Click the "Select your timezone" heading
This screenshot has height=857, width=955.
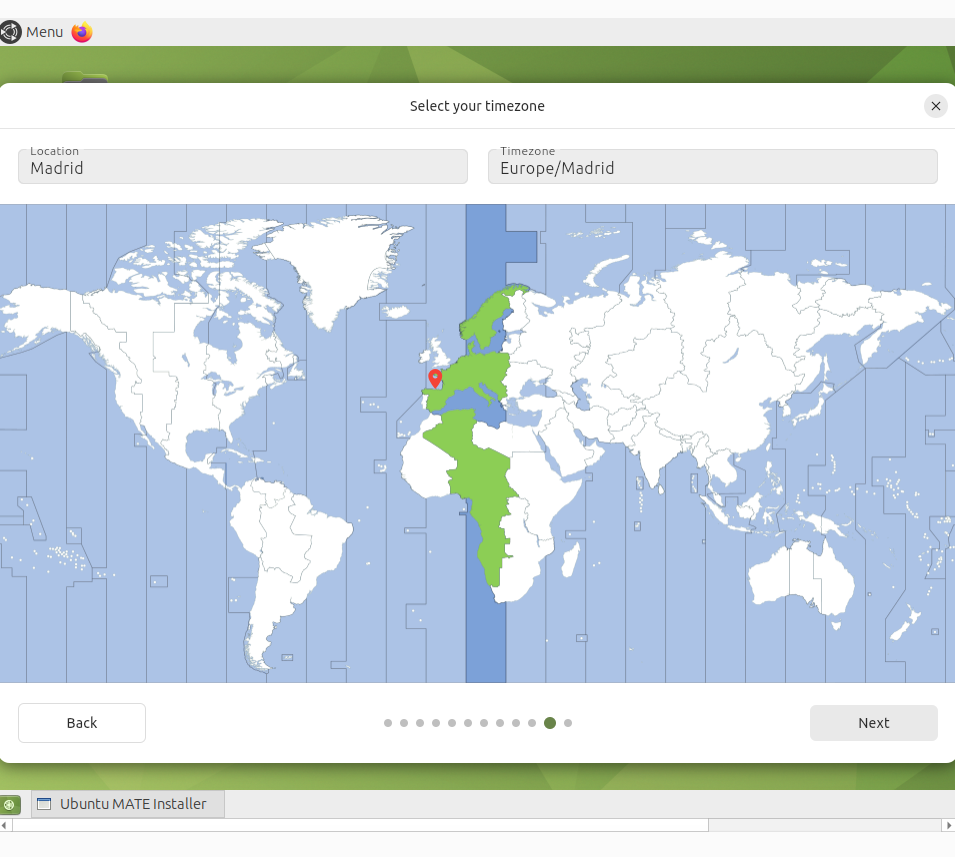pyautogui.click(x=477, y=106)
